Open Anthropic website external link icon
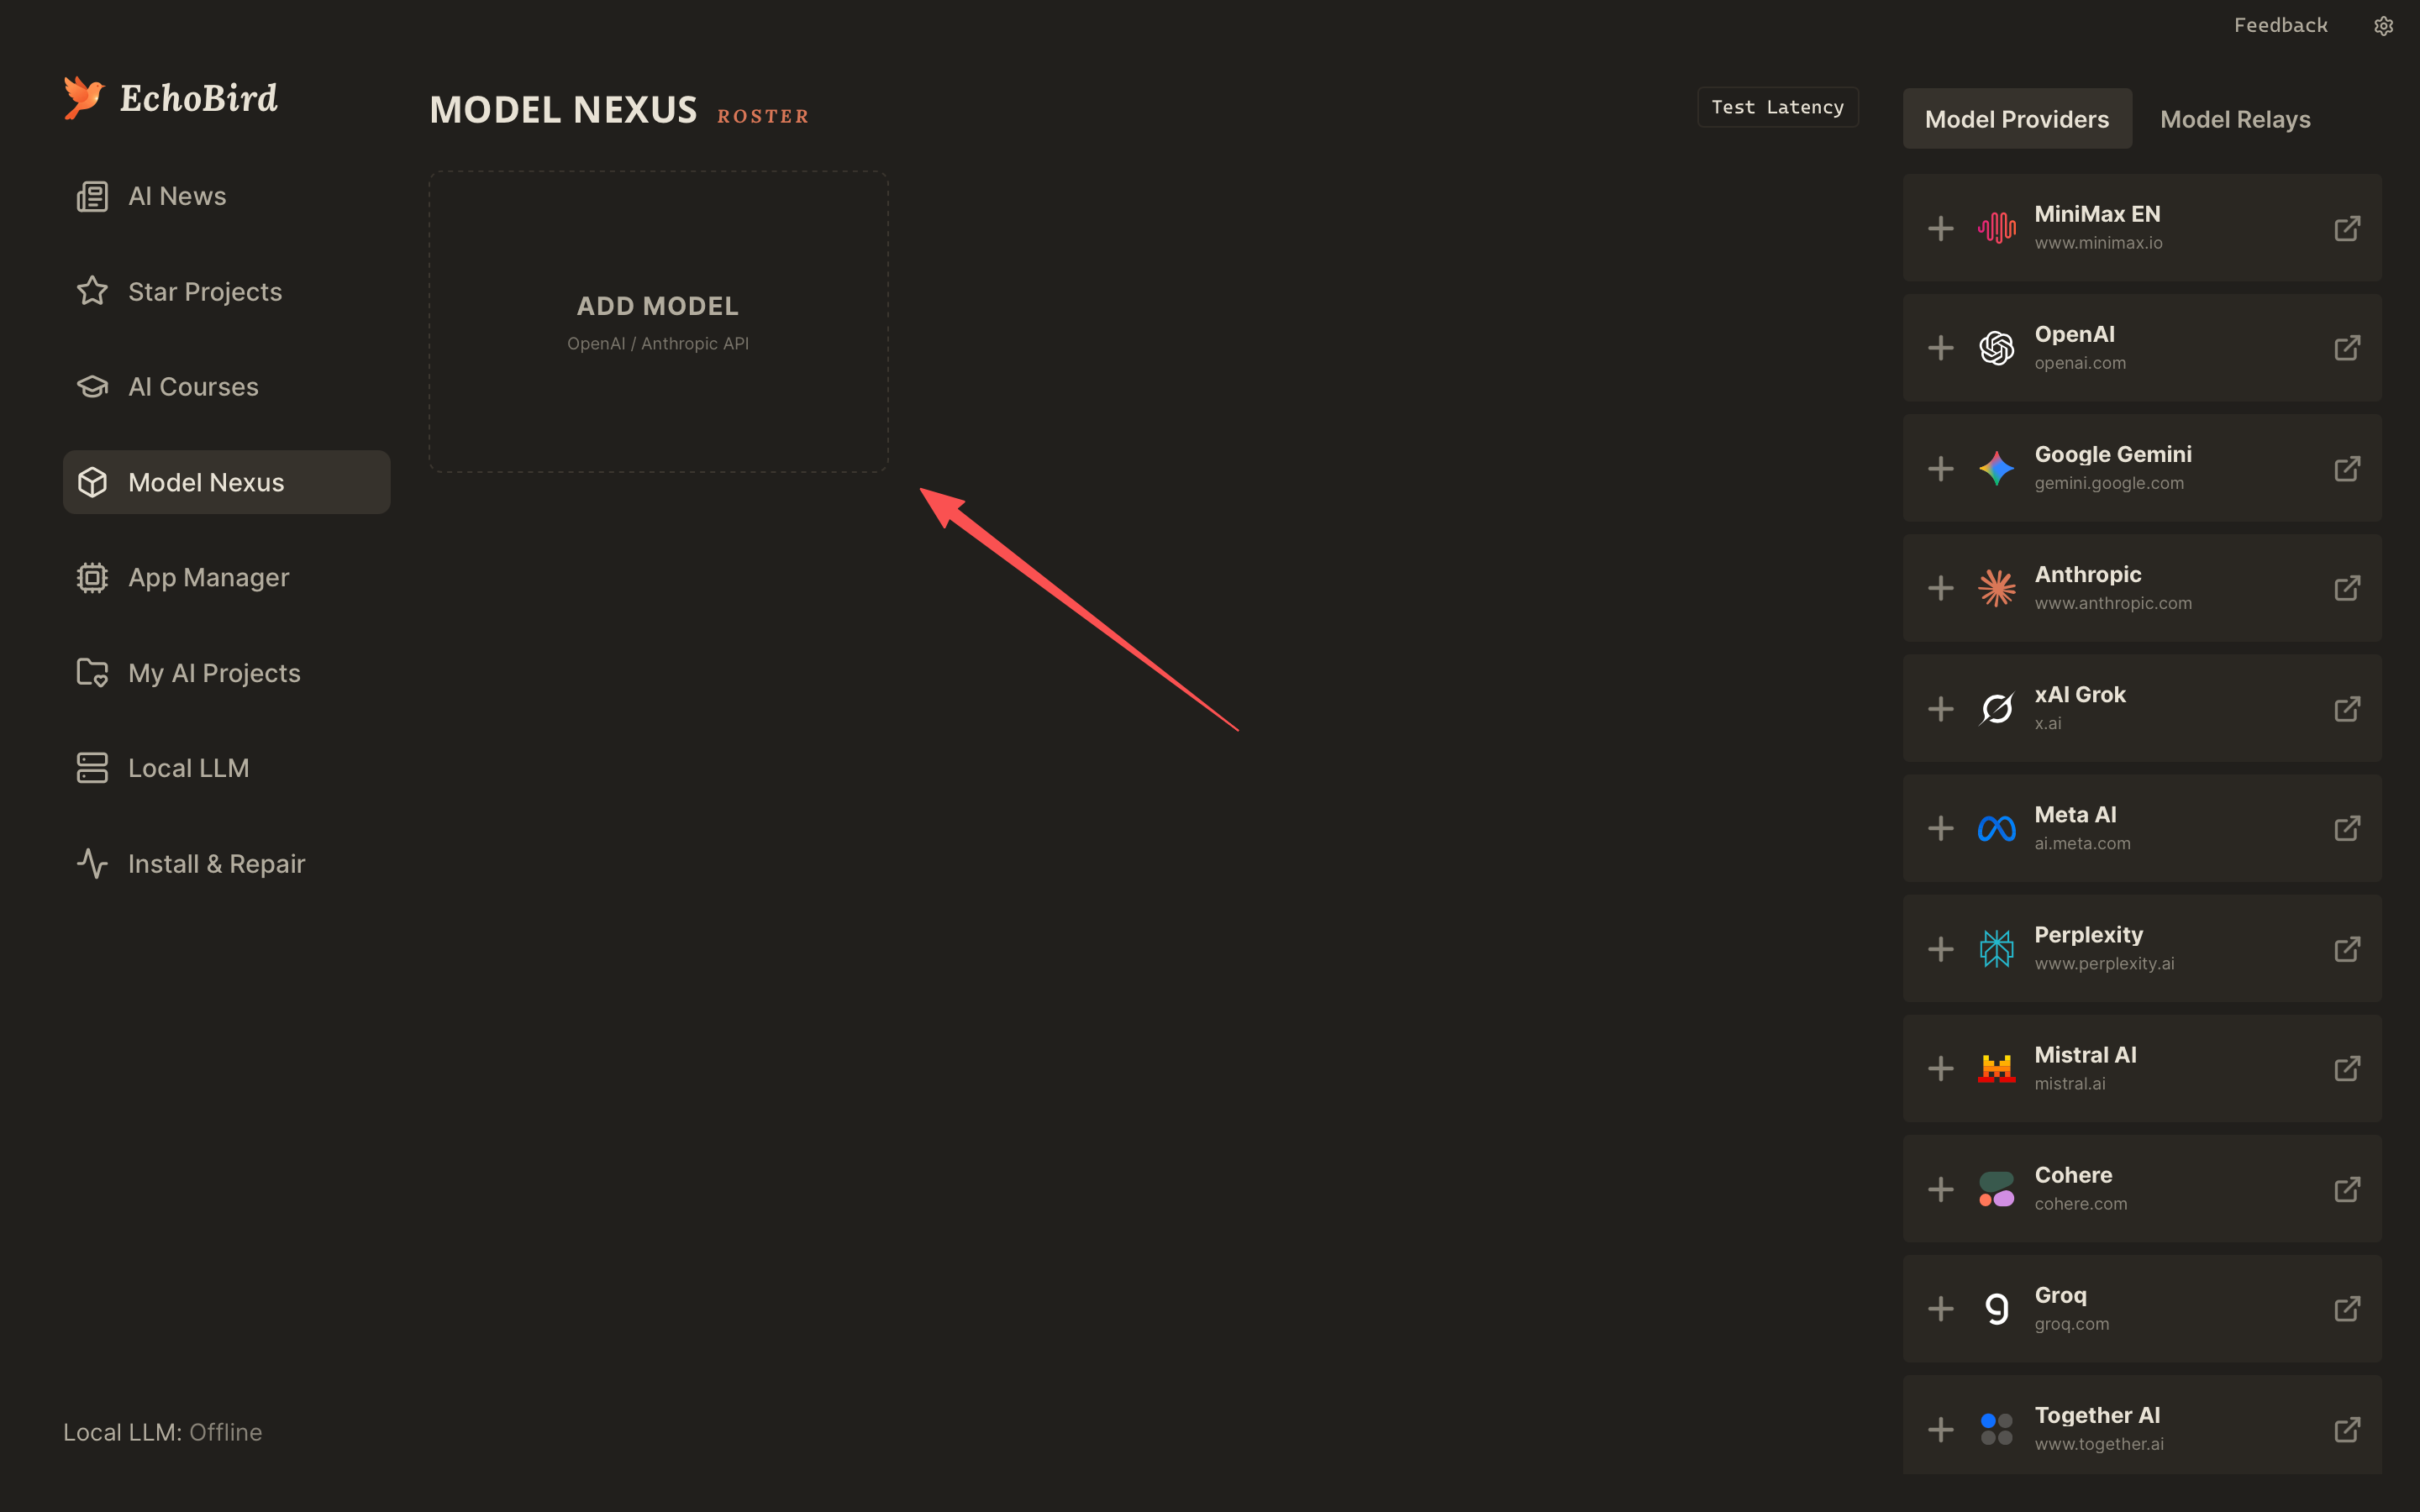Screen dimensions: 2420x1512 (2347, 588)
